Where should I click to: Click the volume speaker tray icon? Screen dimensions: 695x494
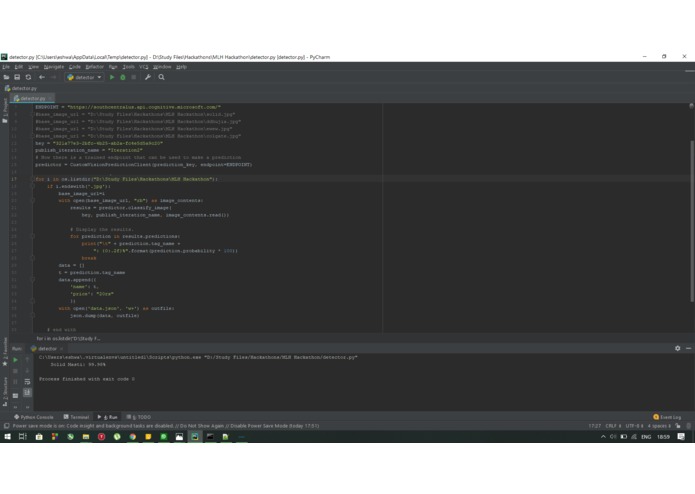[613, 437]
